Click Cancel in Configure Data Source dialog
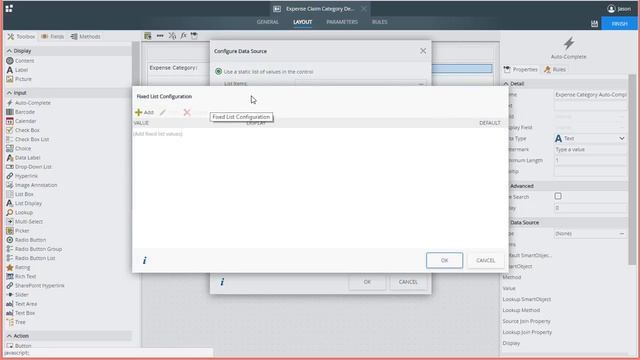 pyautogui.click(x=408, y=282)
